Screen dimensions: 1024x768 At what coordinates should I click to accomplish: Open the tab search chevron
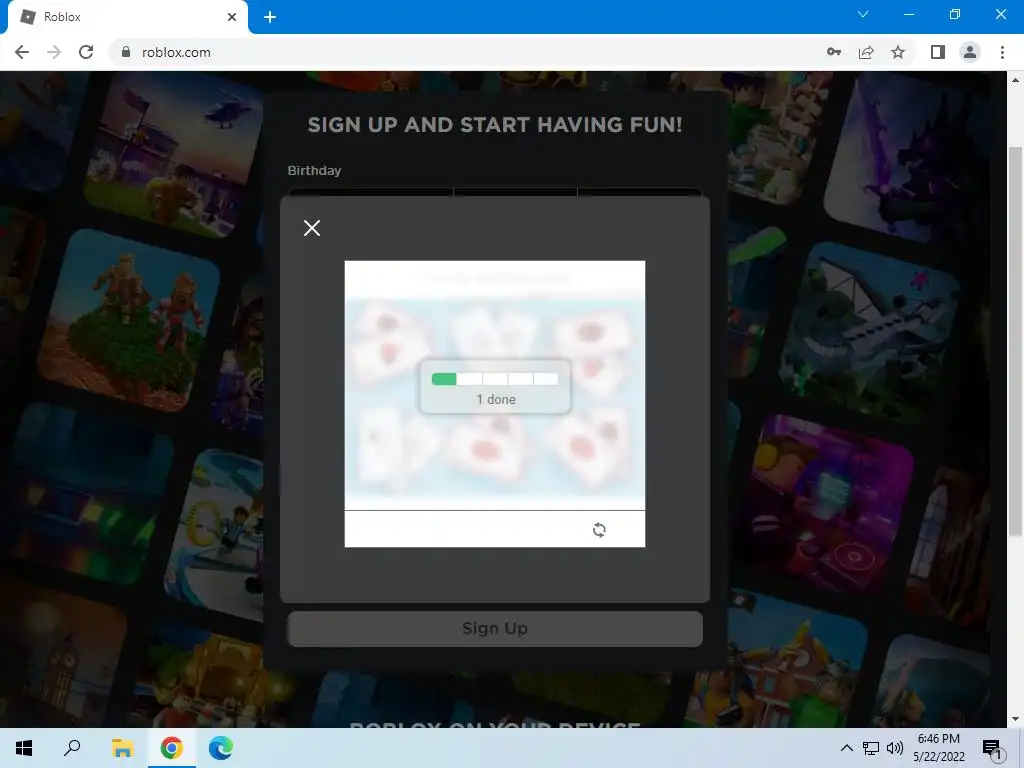click(x=863, y=14)
